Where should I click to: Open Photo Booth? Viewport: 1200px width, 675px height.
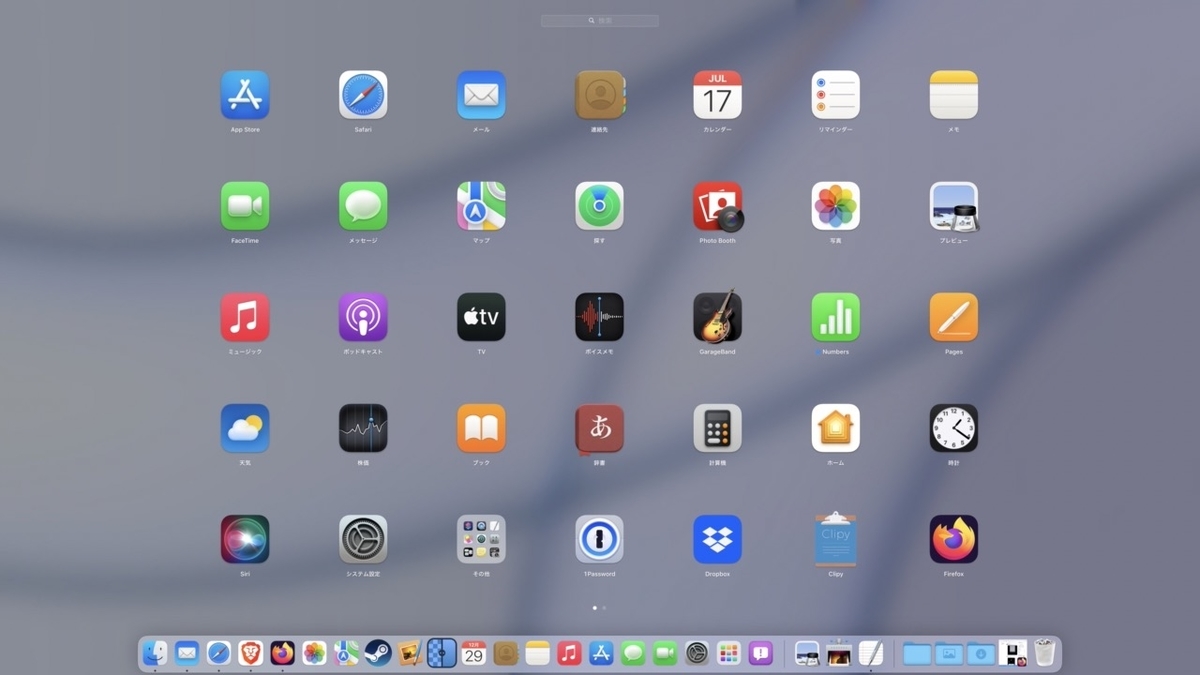(718, 206)
